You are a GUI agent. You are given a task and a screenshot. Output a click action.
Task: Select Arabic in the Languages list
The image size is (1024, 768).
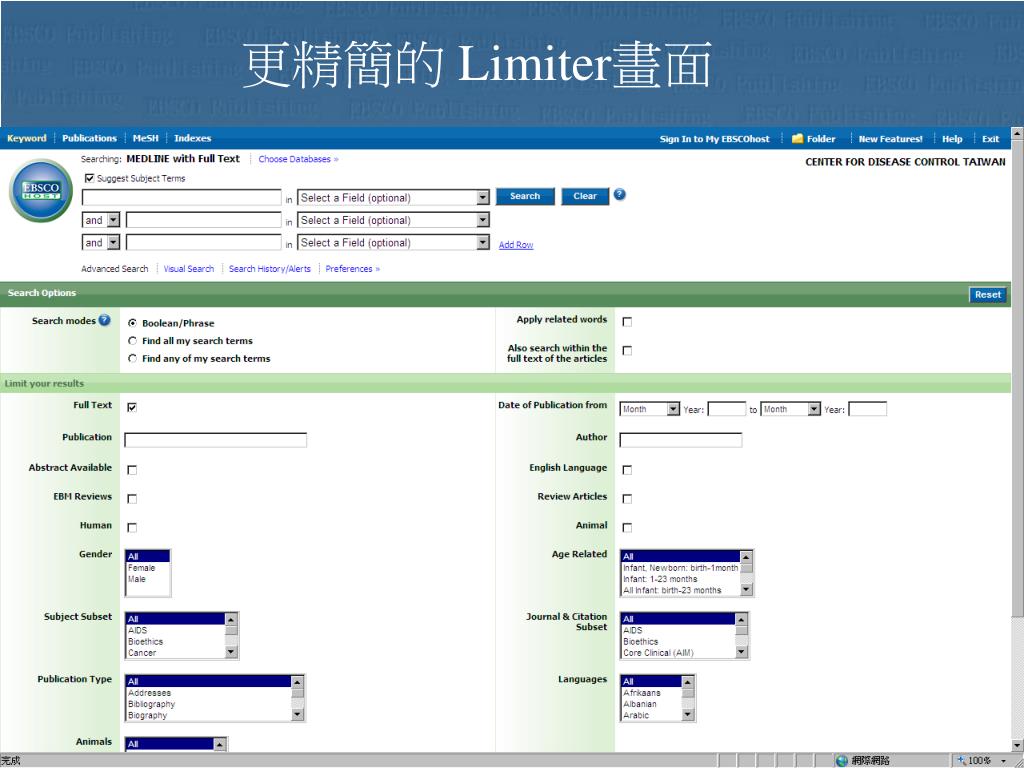point(636,715)
